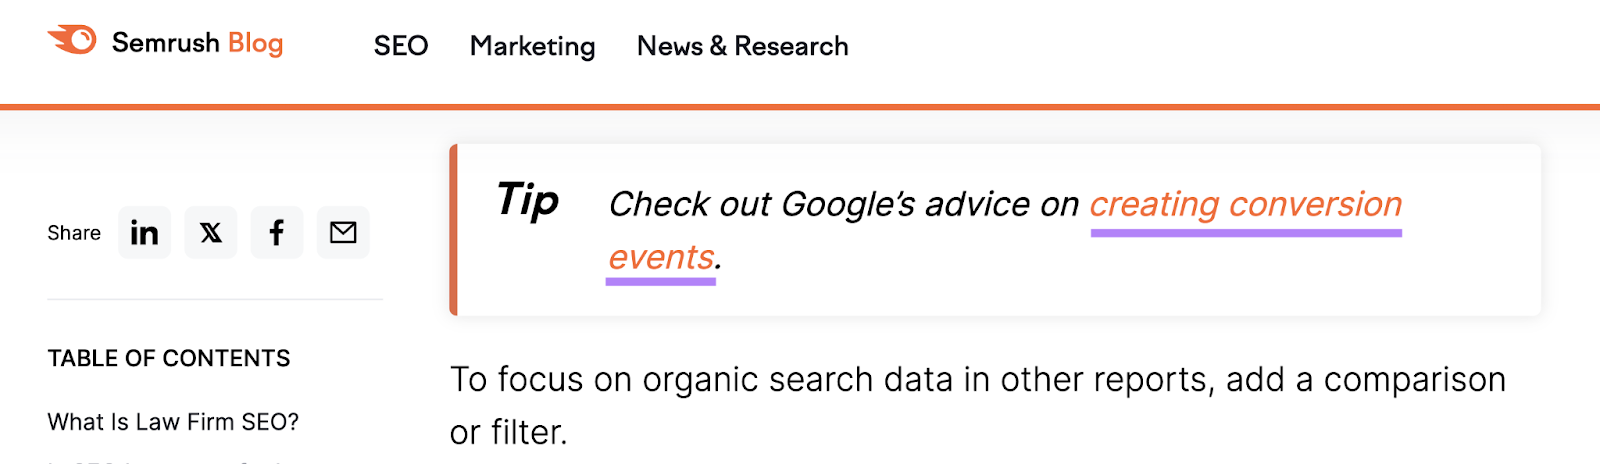Viewport: 1600px width, 464px height.
Task: Open the Marketing navigation menu
Action: [532, 46]
